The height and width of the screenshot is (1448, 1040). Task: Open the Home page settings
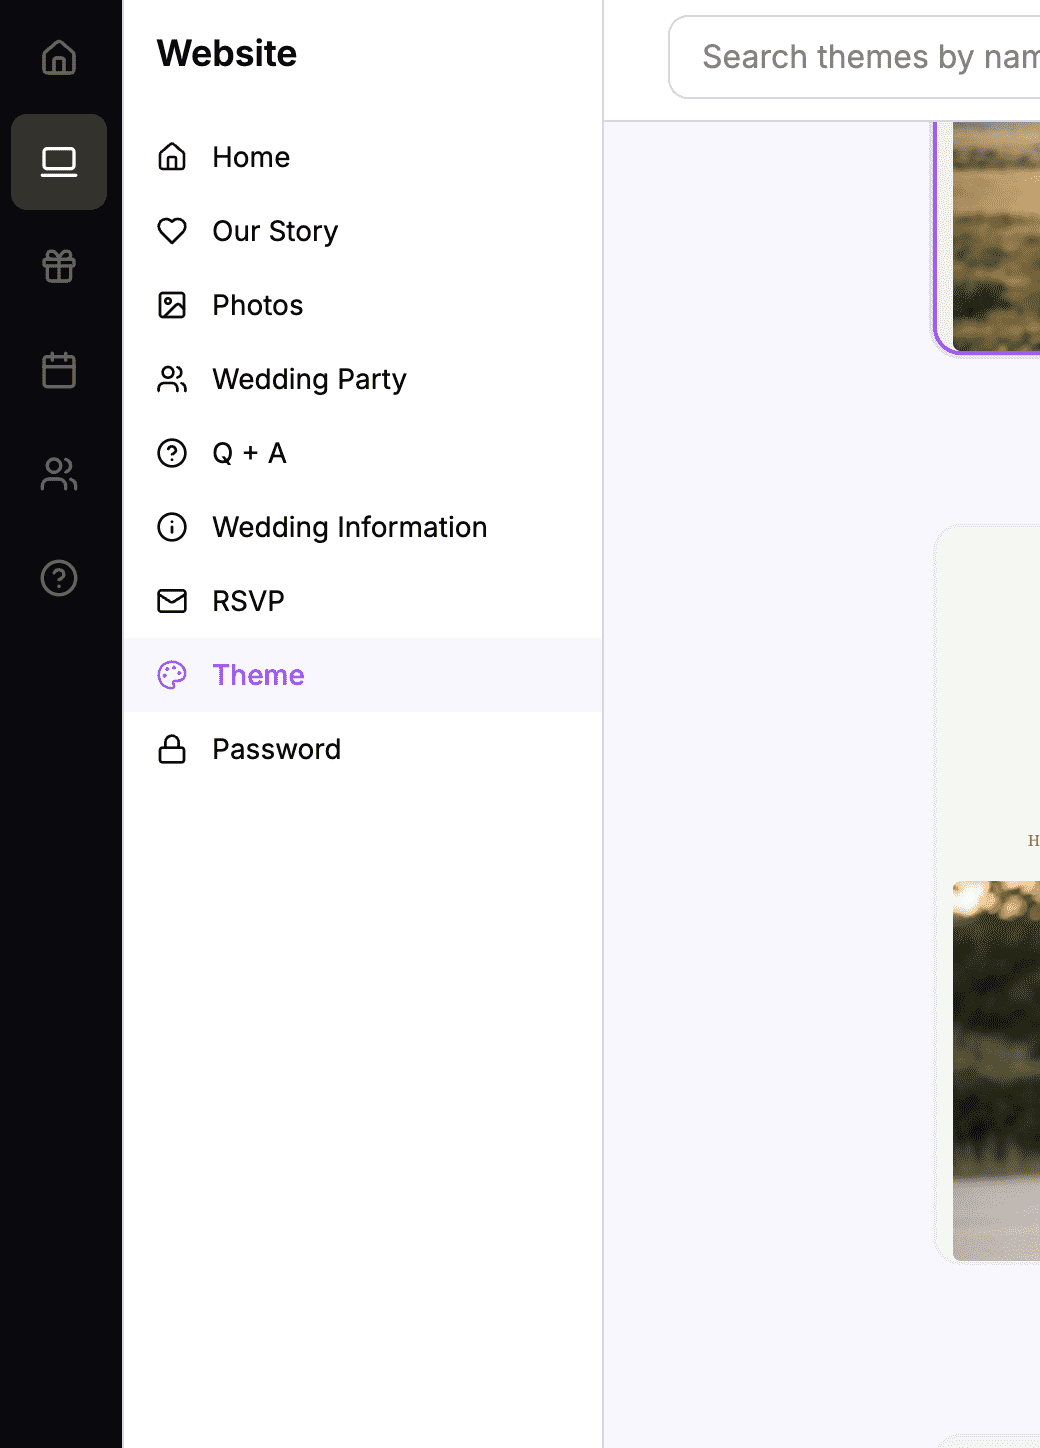coord(250,157)
